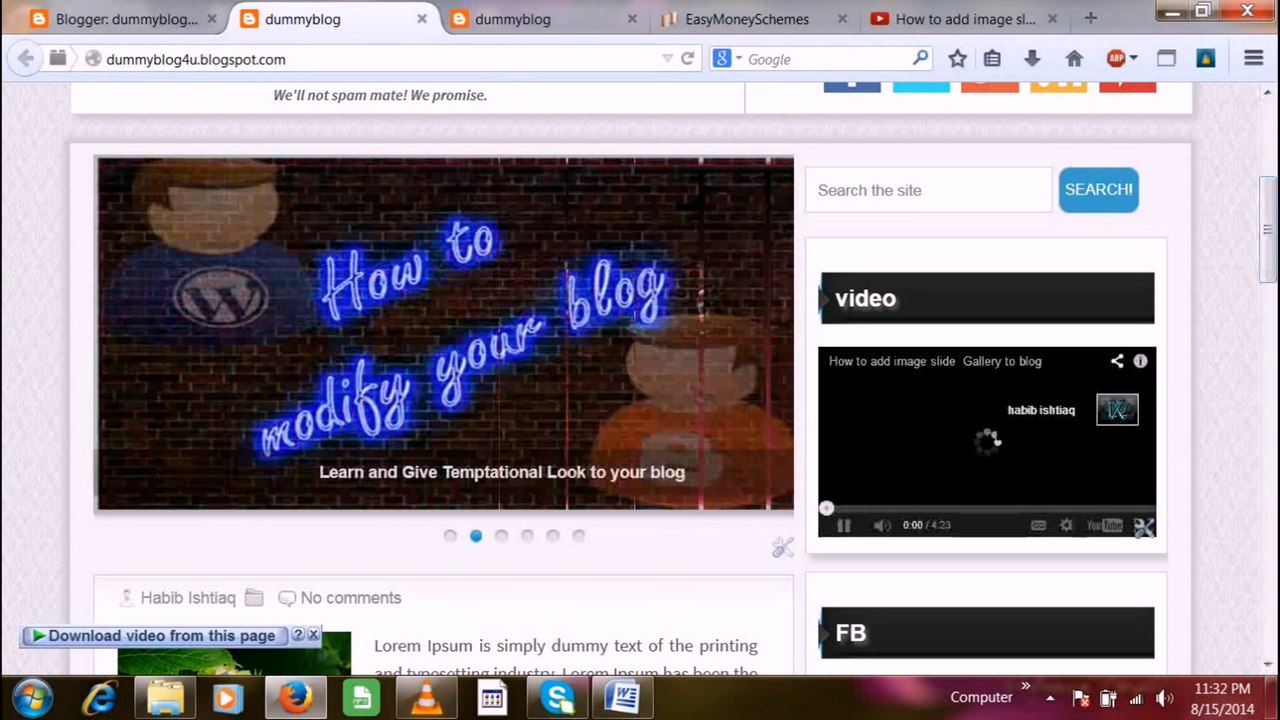Select the second slider pagination dot
1280x720 pixels.
click(x=476, y=536)
